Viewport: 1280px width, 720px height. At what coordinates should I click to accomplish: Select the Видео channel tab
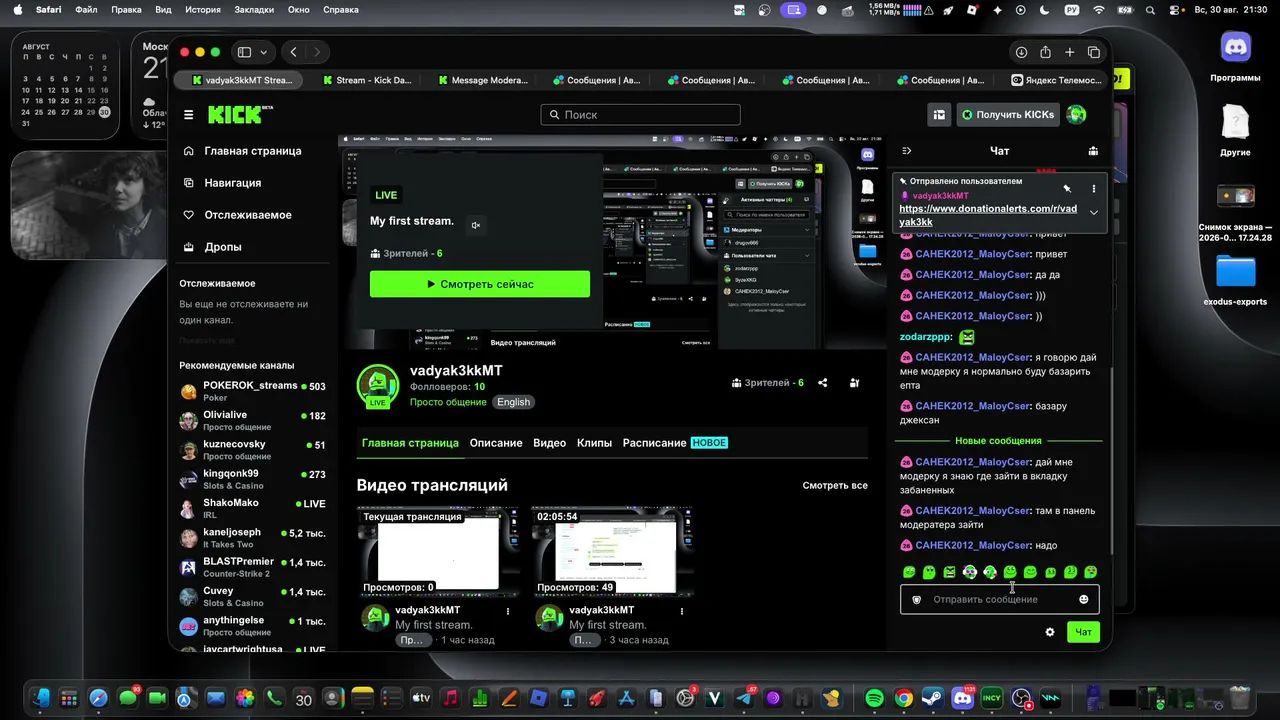tap(549, 443)
